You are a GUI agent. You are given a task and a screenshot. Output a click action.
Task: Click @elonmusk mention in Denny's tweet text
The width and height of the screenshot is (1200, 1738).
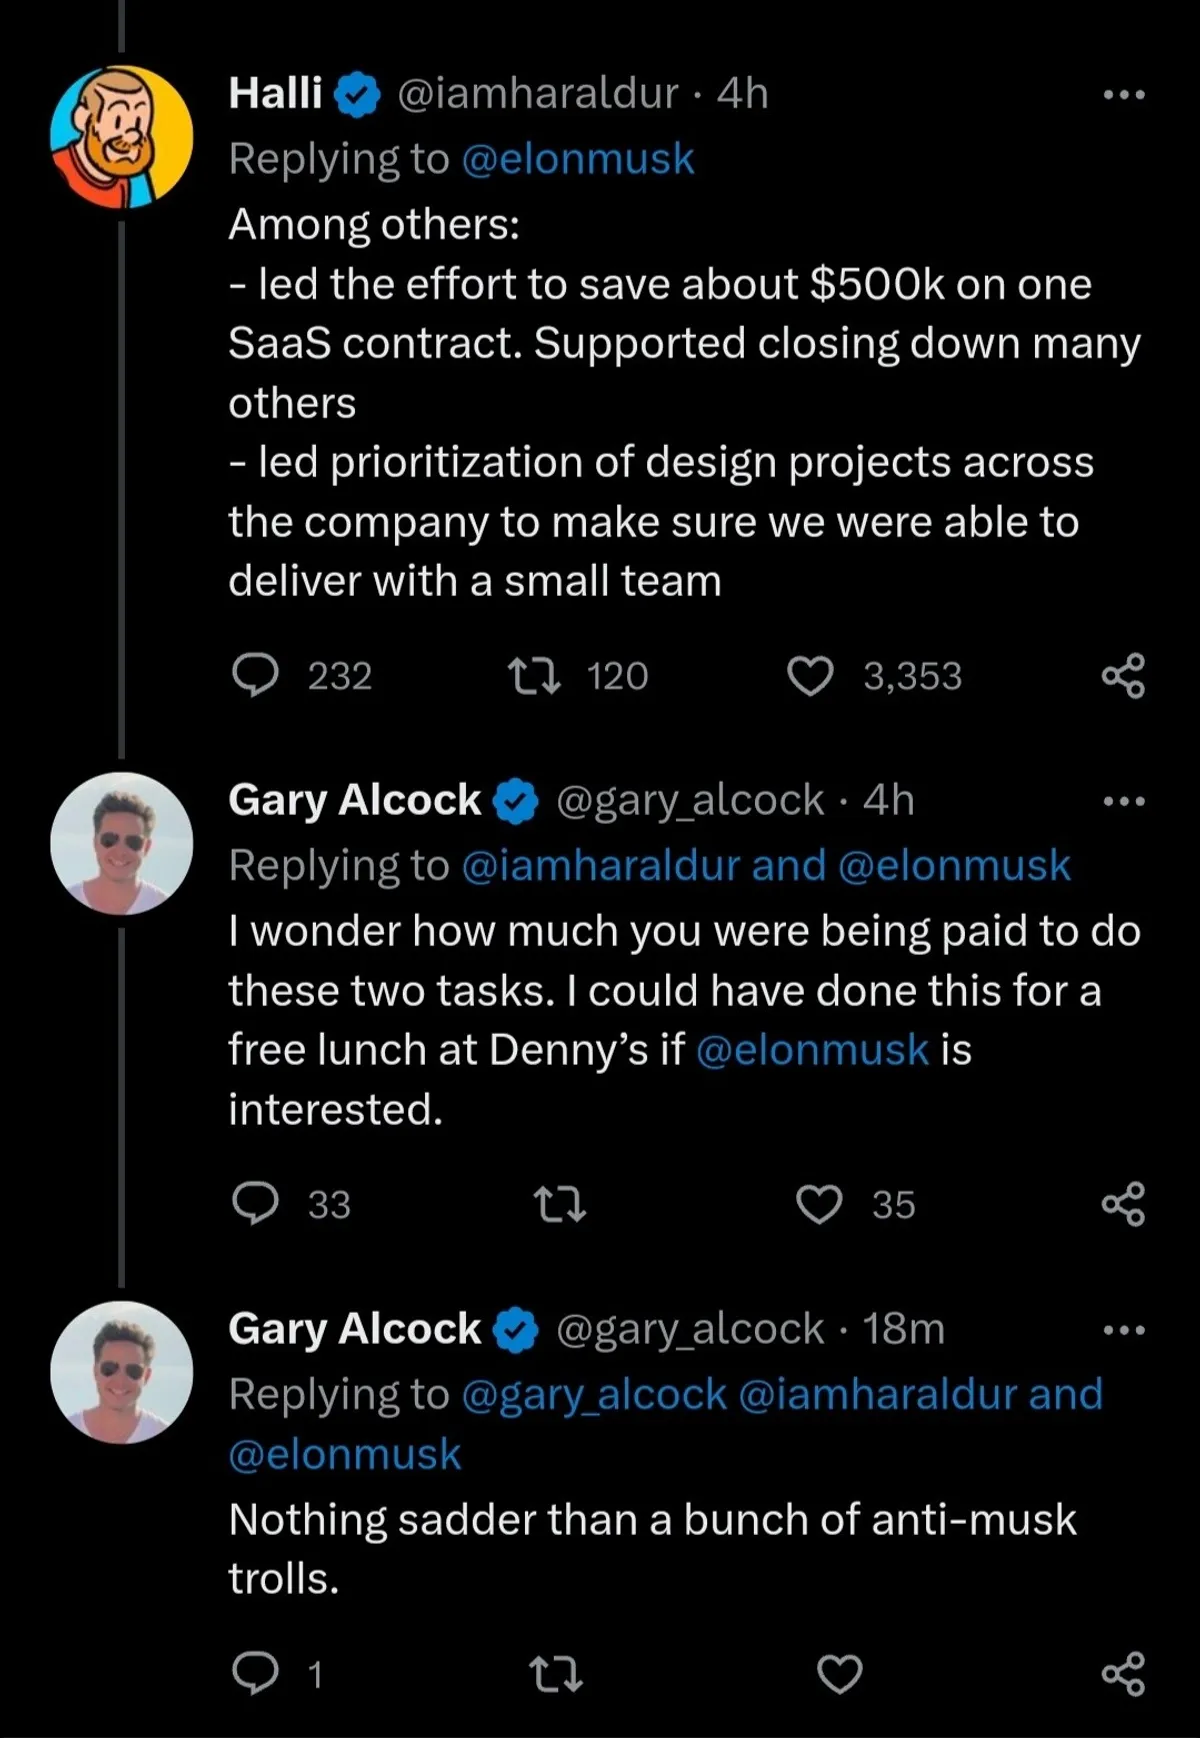[812, 1050]
